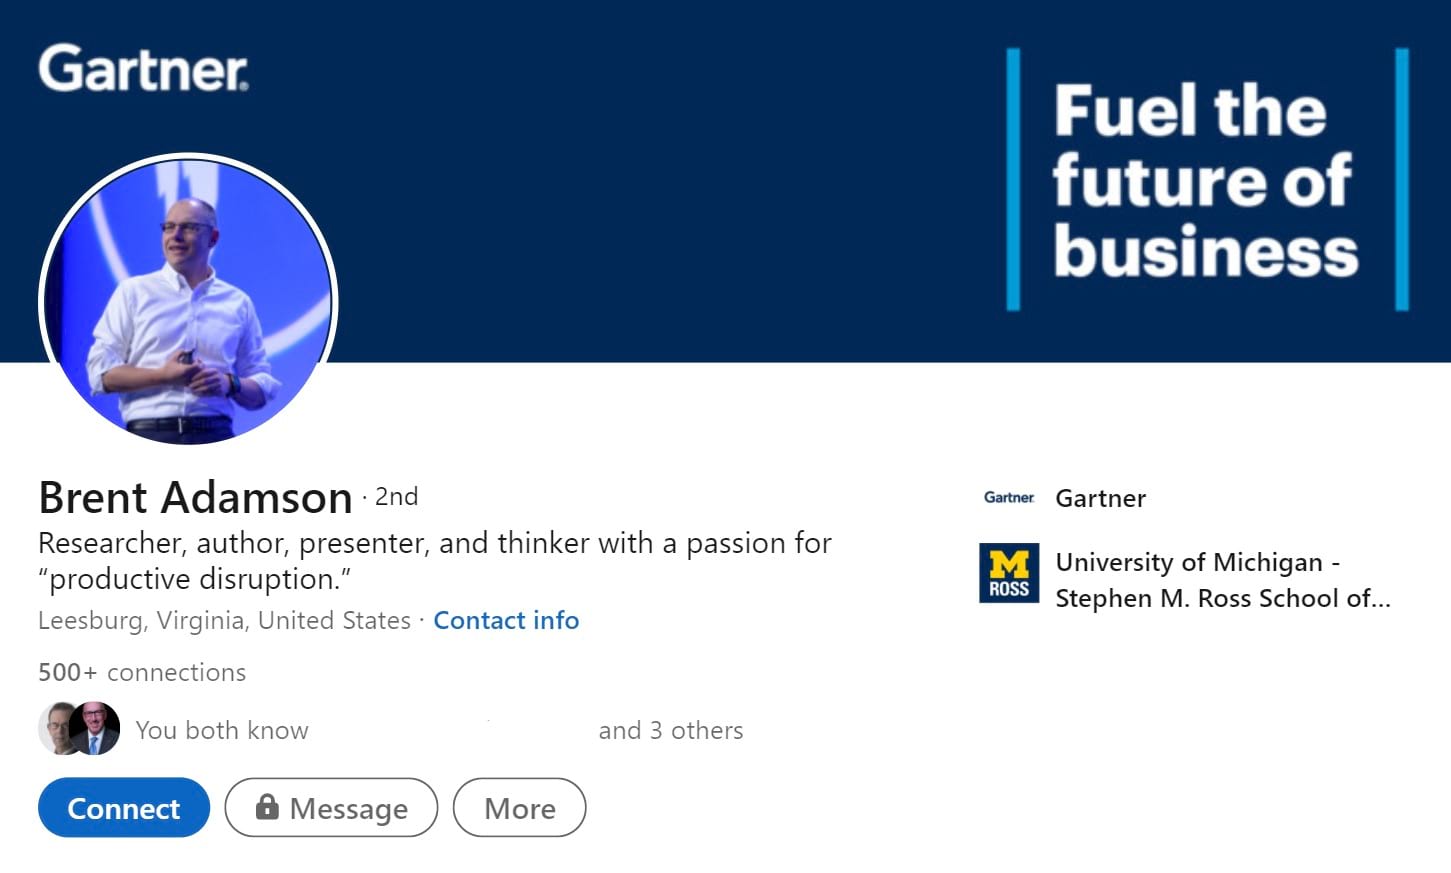Click the Leesburg, Virginia location text
The width and height of the screenshot is (1451, 873).
[224, 620]
